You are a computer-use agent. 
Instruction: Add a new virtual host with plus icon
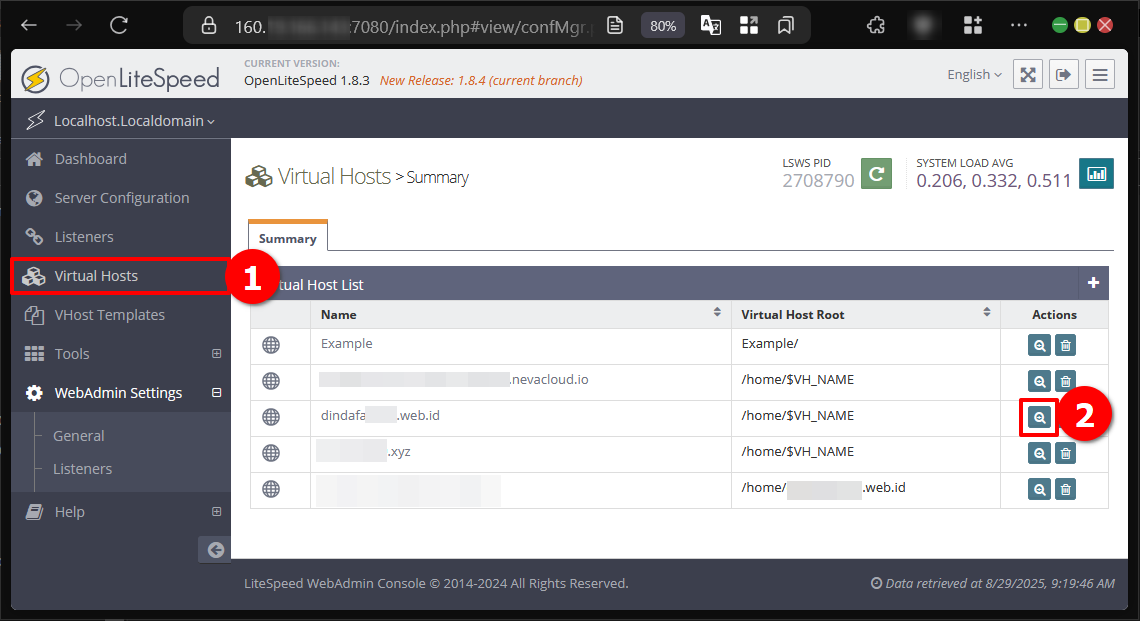(1093, 284)
